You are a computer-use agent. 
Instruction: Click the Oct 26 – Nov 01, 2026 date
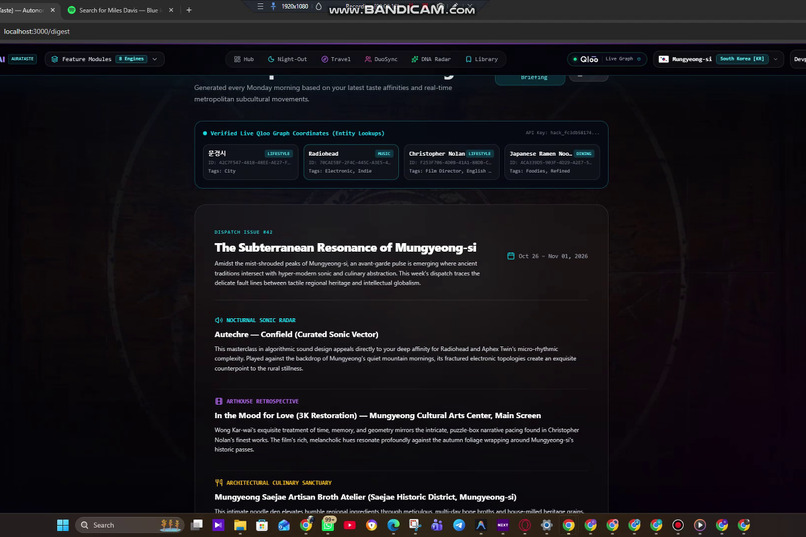(x=553, y=256)
